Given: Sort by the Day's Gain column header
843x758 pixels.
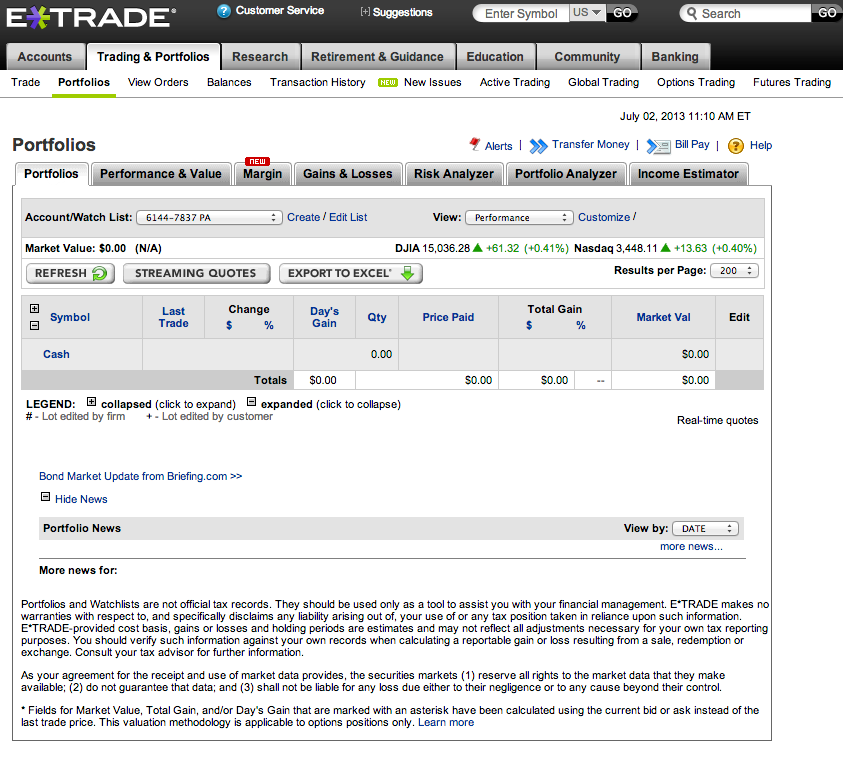Looking at the screenshot, I should pos(325,318).
